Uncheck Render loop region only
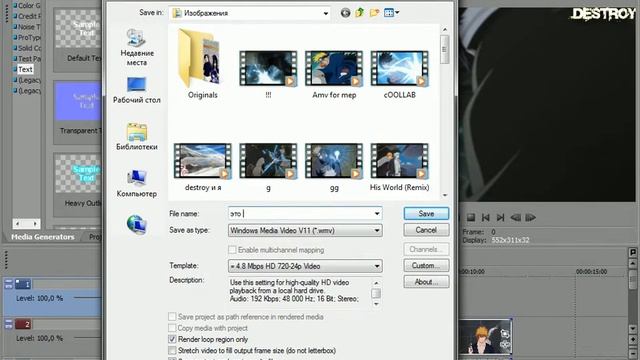Screen dimensions: 640x360 [x=172, y=339]
